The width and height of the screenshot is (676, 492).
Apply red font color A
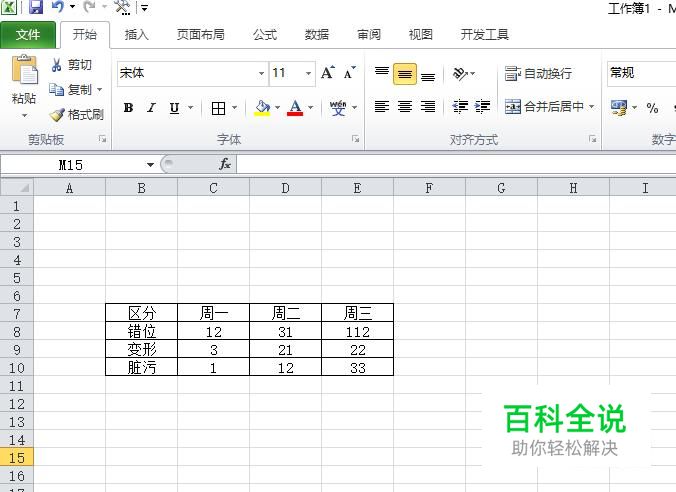pyautogui.click(x=295, y=108)
